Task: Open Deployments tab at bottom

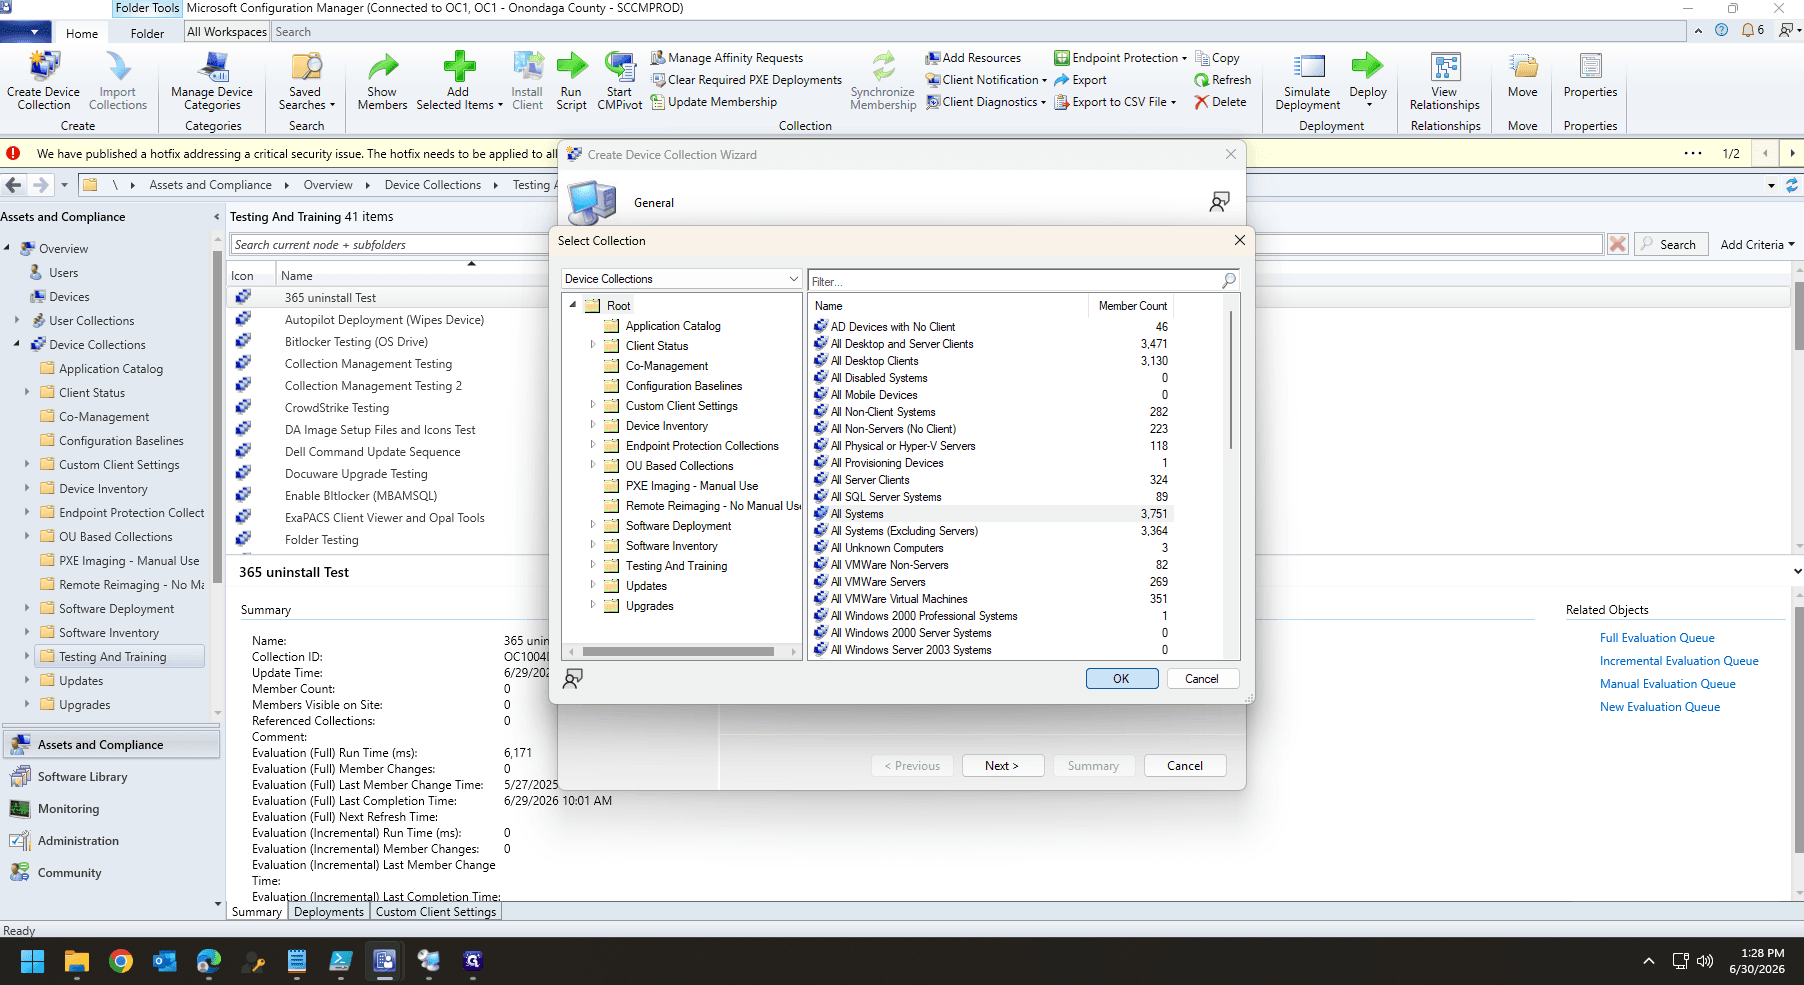Action: click(329, 912)
